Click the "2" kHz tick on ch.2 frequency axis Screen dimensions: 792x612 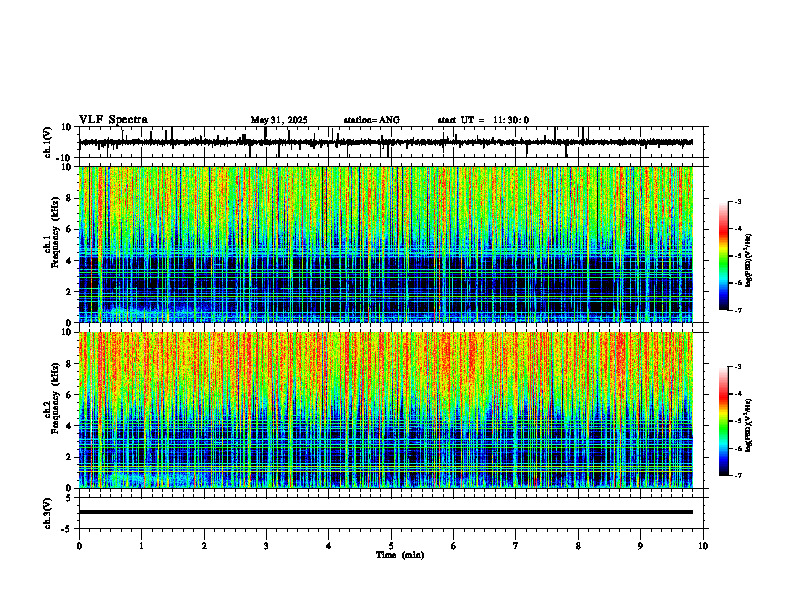(70, 457)
